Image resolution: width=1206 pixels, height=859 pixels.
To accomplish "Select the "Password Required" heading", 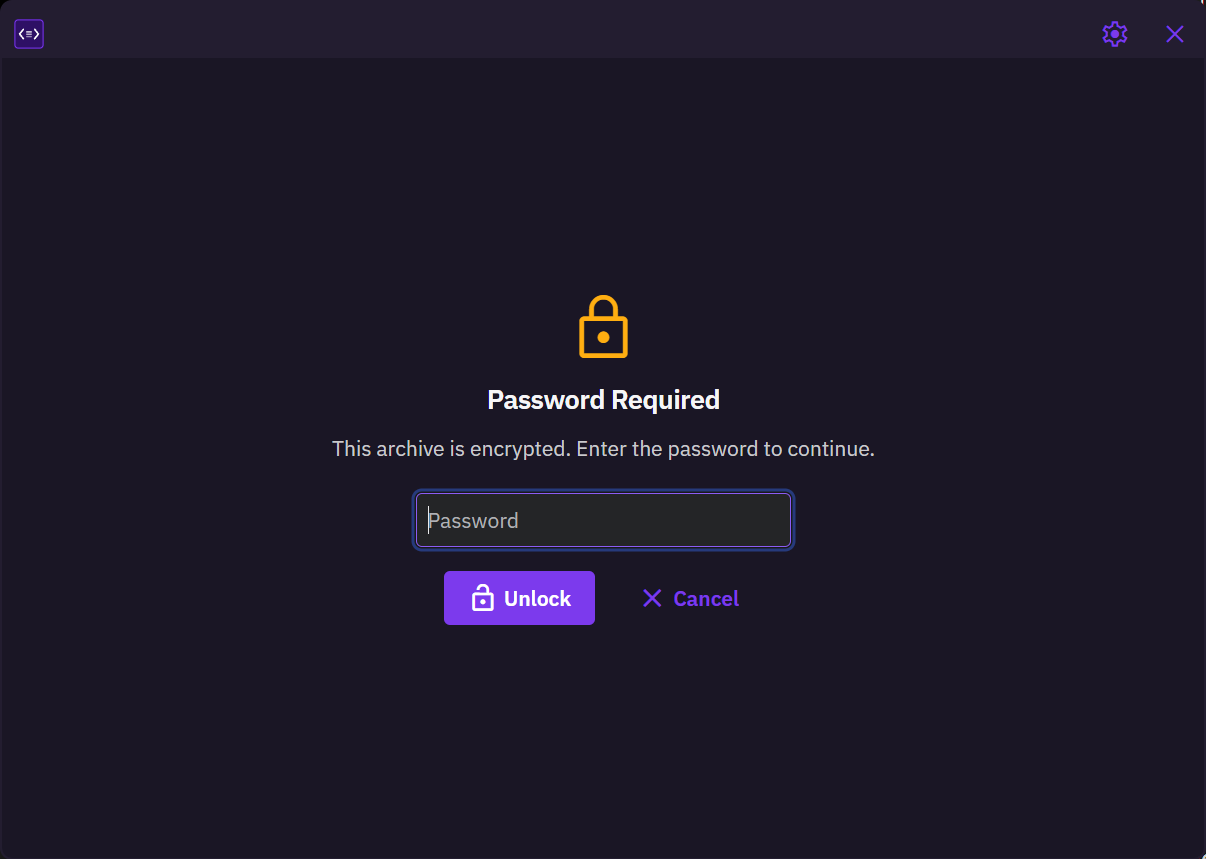I will pyautogui.click(x=603, y=400).
